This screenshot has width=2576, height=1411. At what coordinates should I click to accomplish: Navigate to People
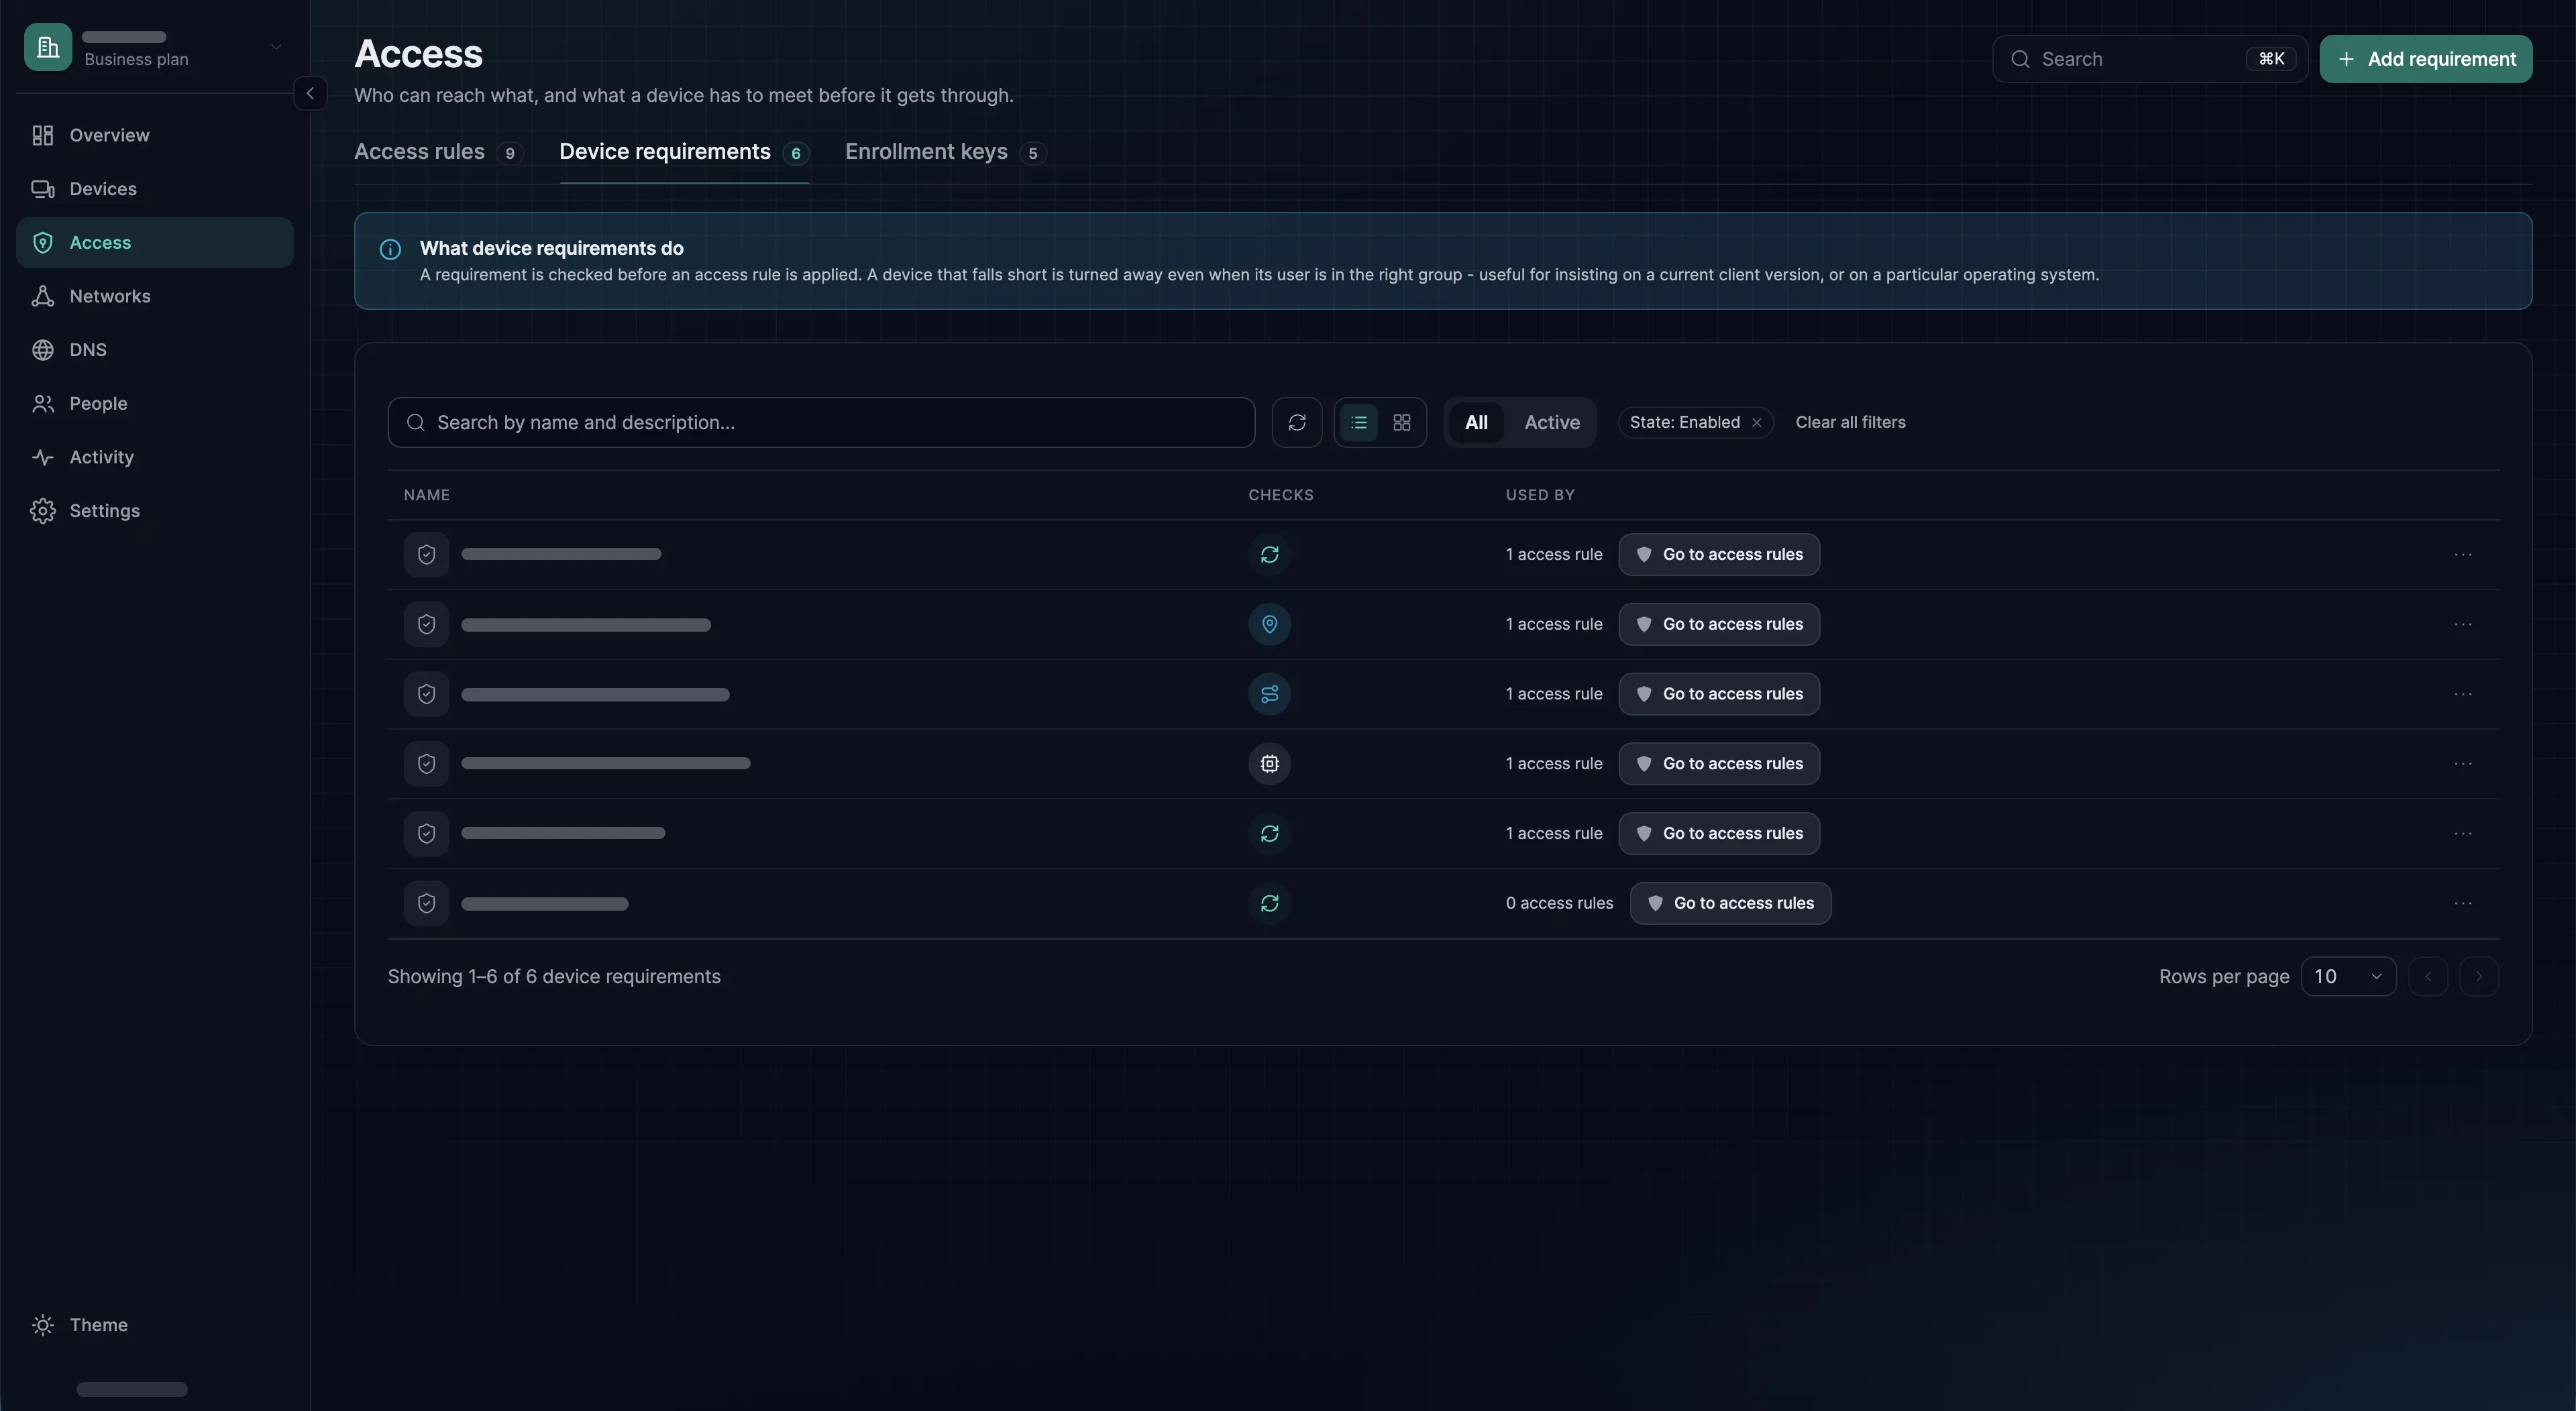[154, 403]
